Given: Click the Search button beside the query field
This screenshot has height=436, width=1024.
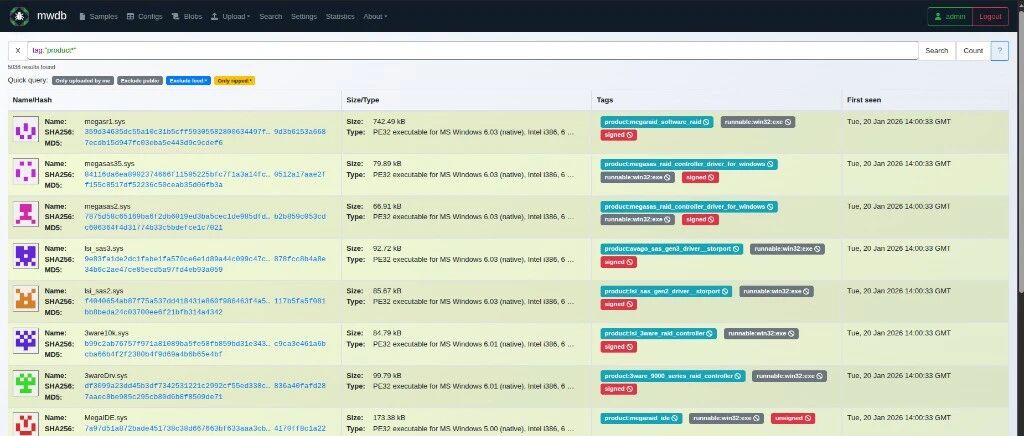Looking at the screenshot, I should [936, 50].
